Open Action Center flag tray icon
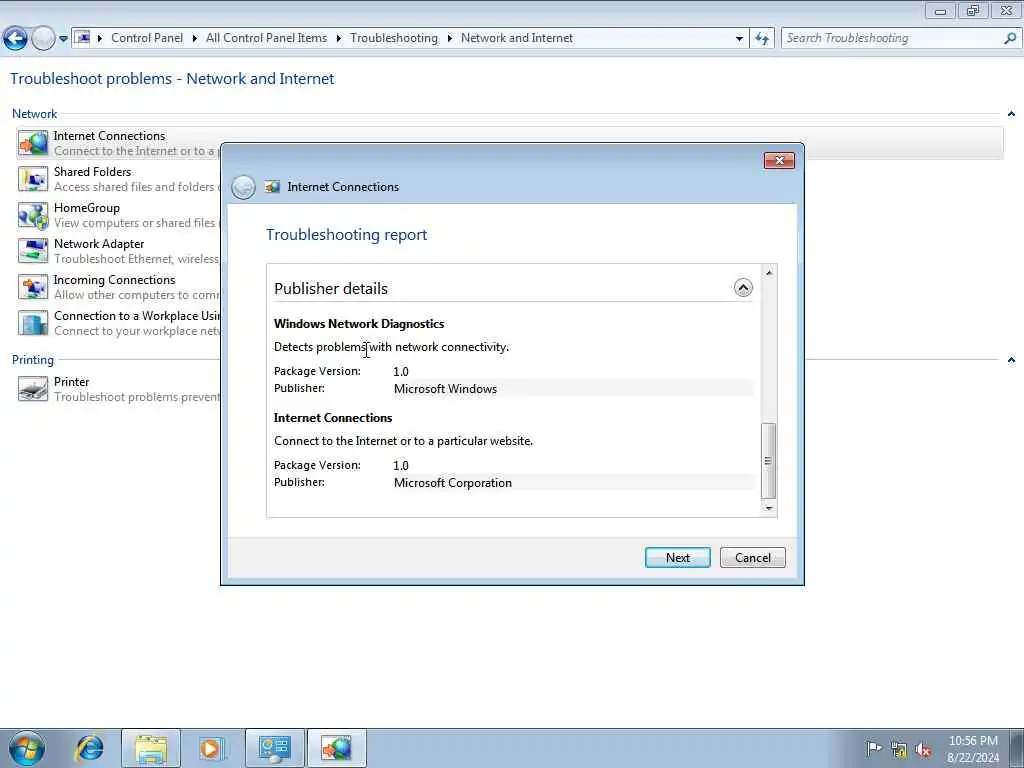The image size is (1024, 768). [873, 748]
